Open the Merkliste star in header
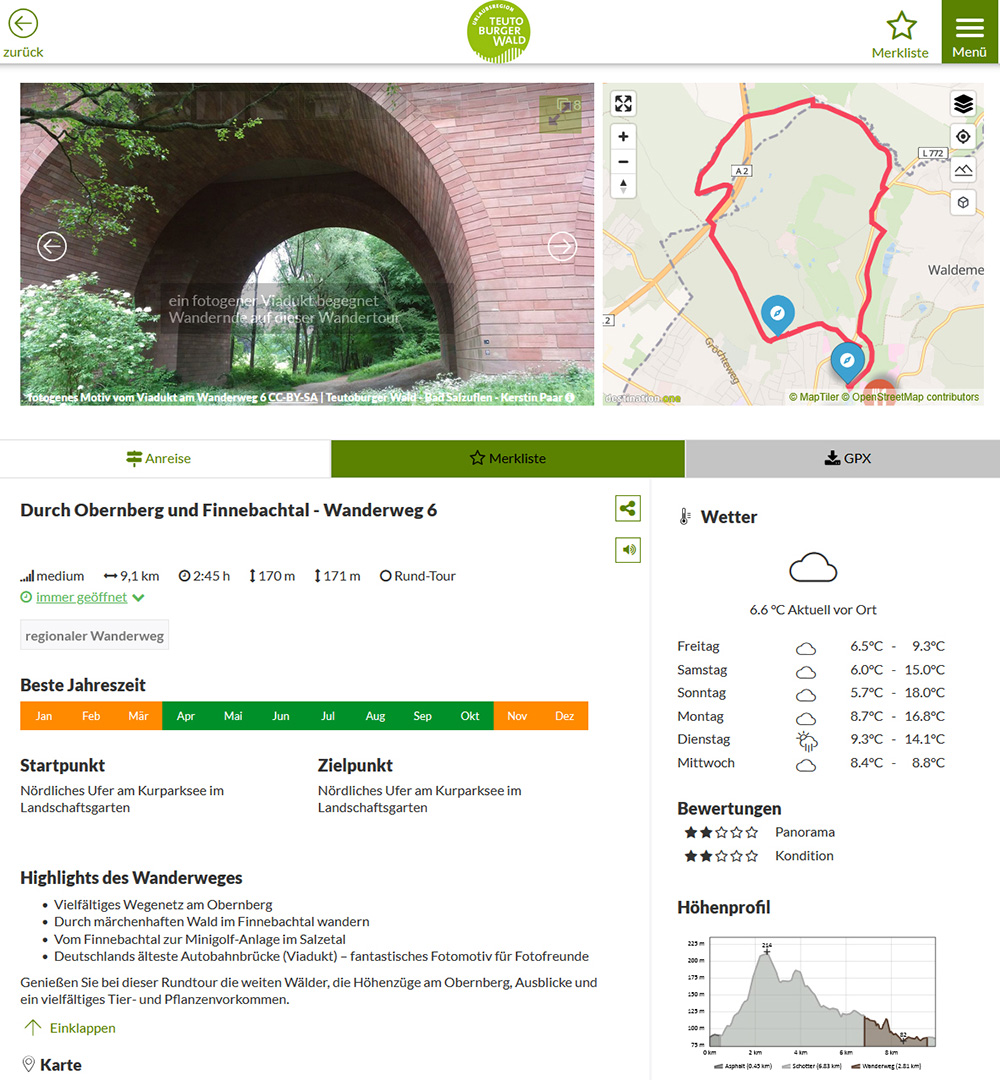This screenshot has height=1080, width=1000. pos(901,26)
